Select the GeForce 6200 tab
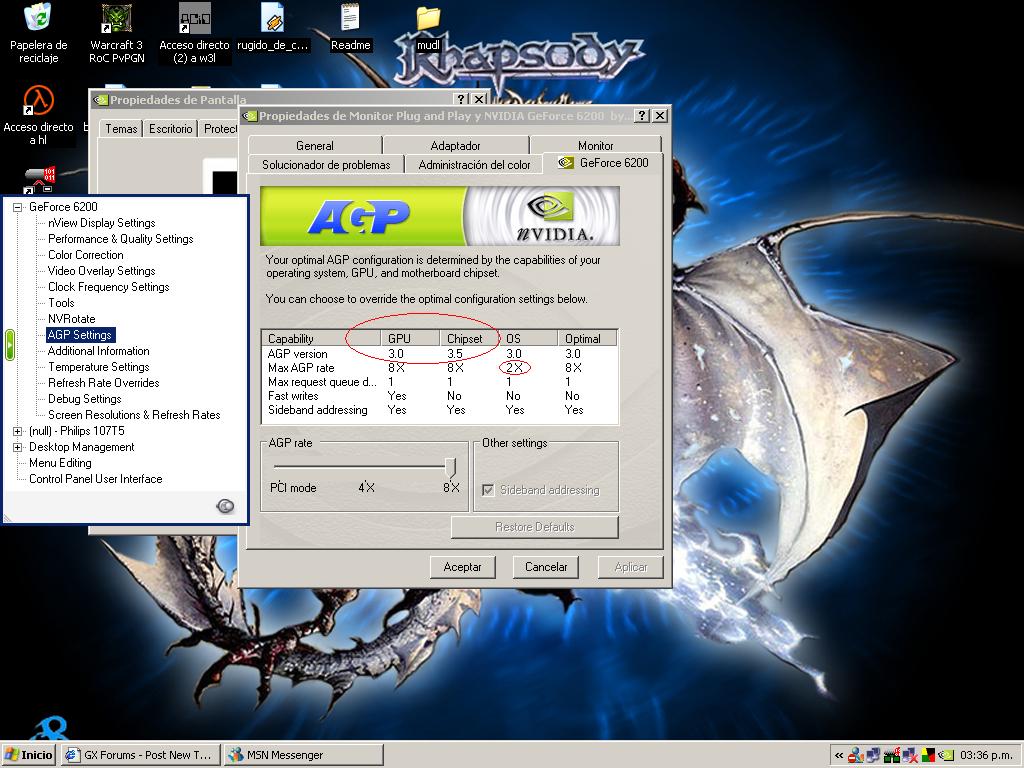1024x768 pixels. [x=603, y=163]
